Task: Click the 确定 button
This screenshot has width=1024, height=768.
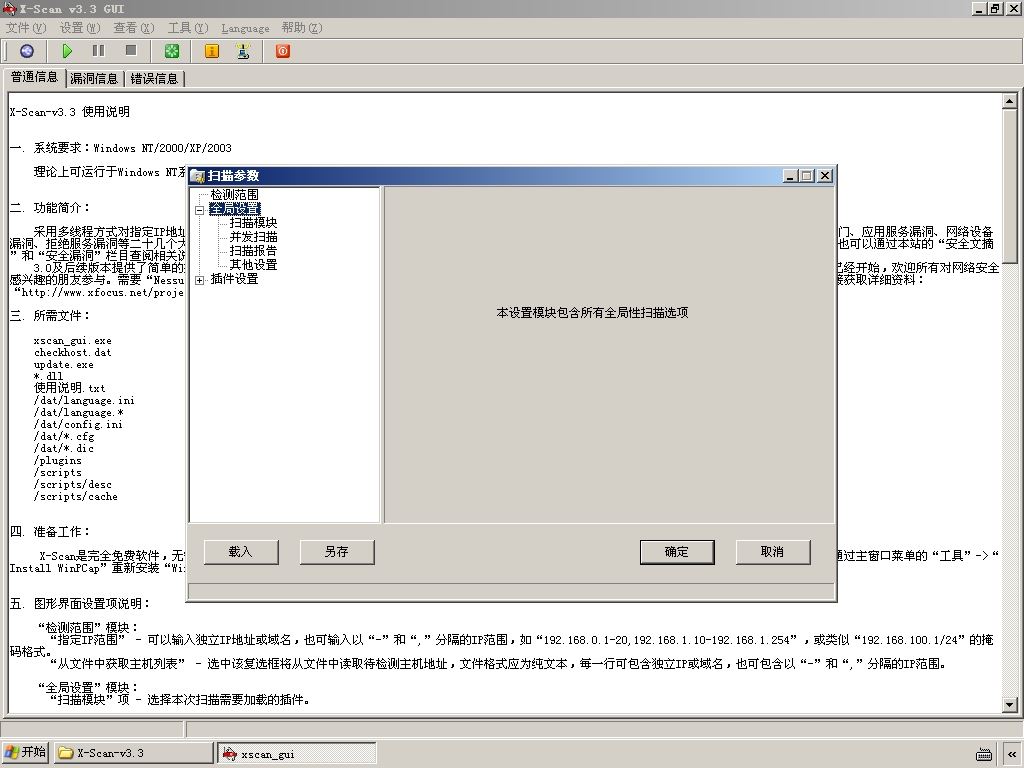Action: click(677, 552)
